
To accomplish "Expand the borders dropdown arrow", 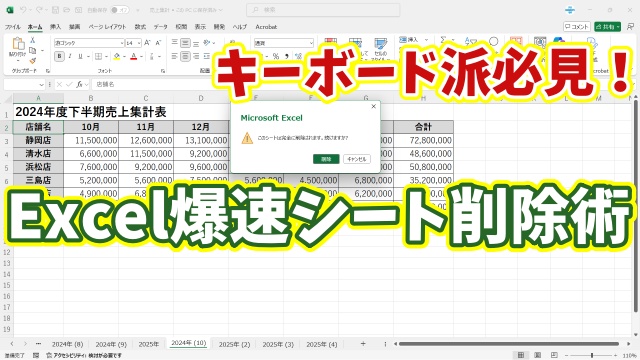I will [x=106, y=56].
